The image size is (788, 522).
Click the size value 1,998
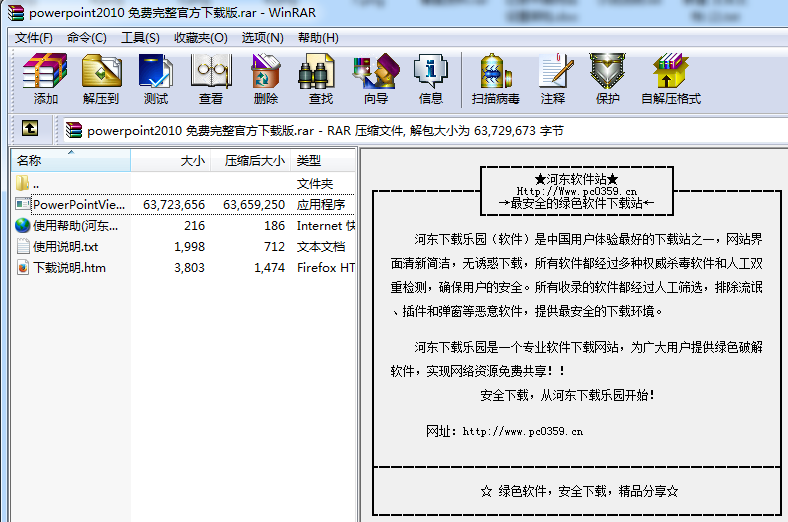pyautogui.click(x=189, y=247)
